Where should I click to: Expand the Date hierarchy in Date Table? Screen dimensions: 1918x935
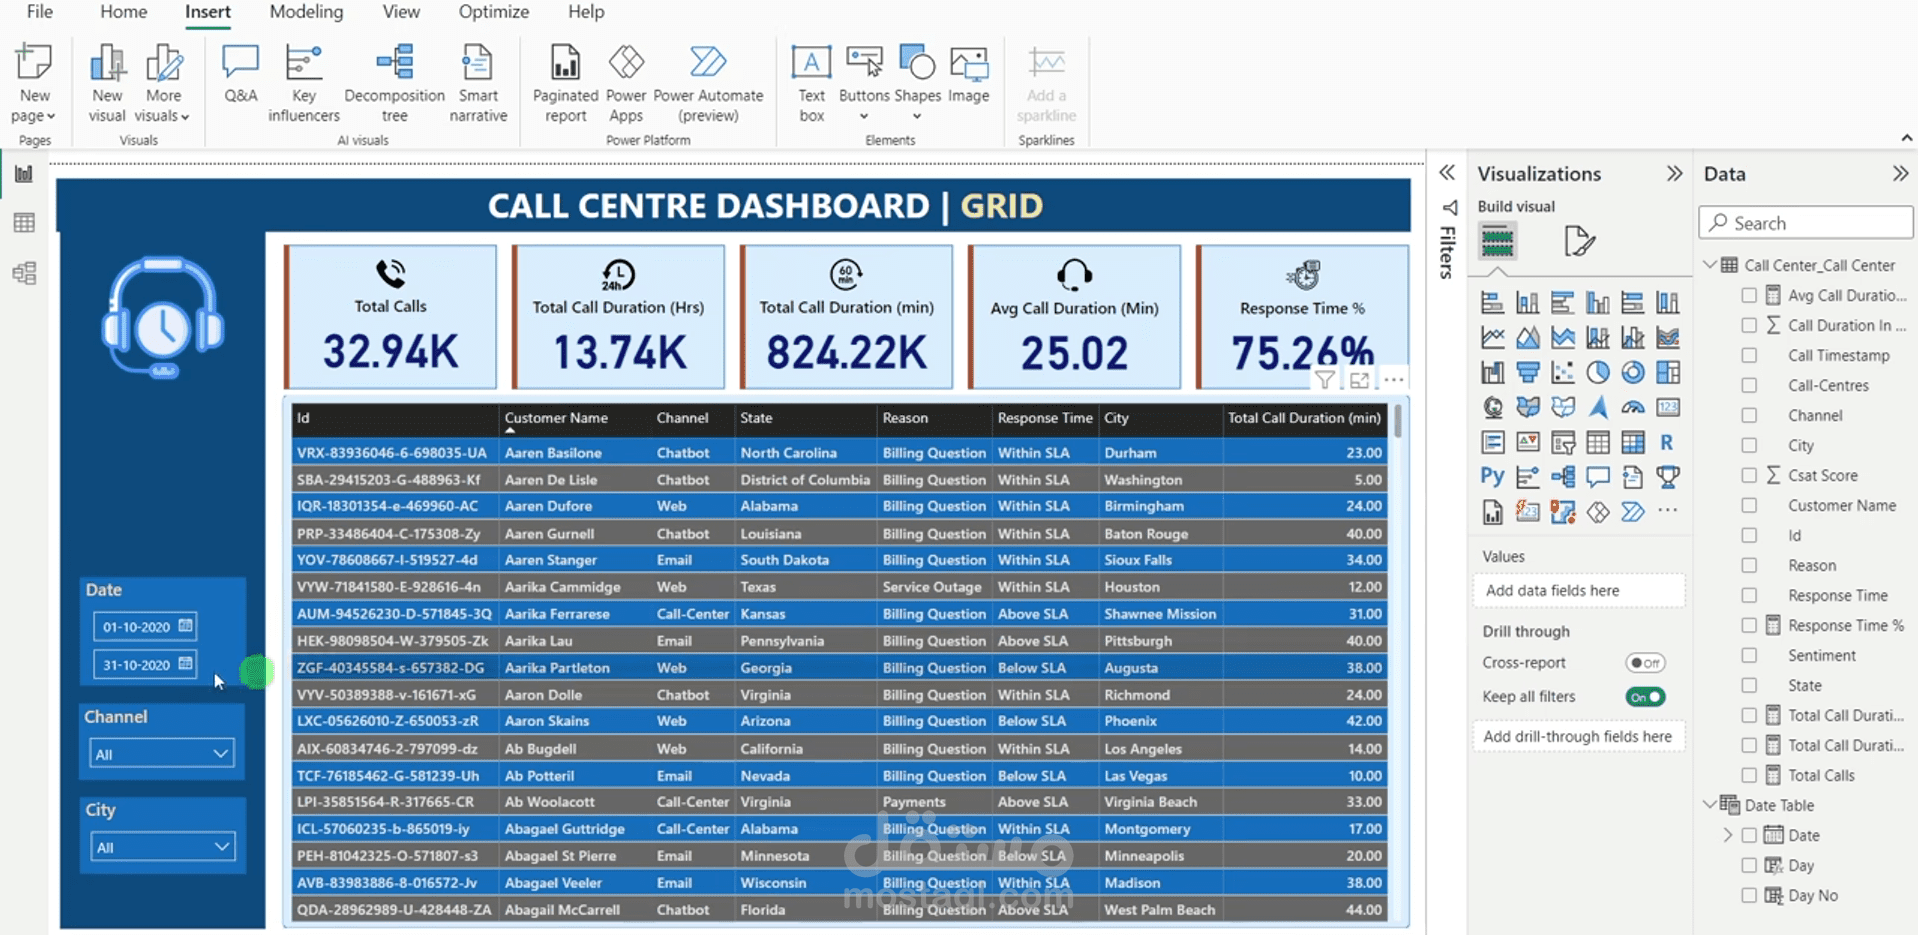1728,835
